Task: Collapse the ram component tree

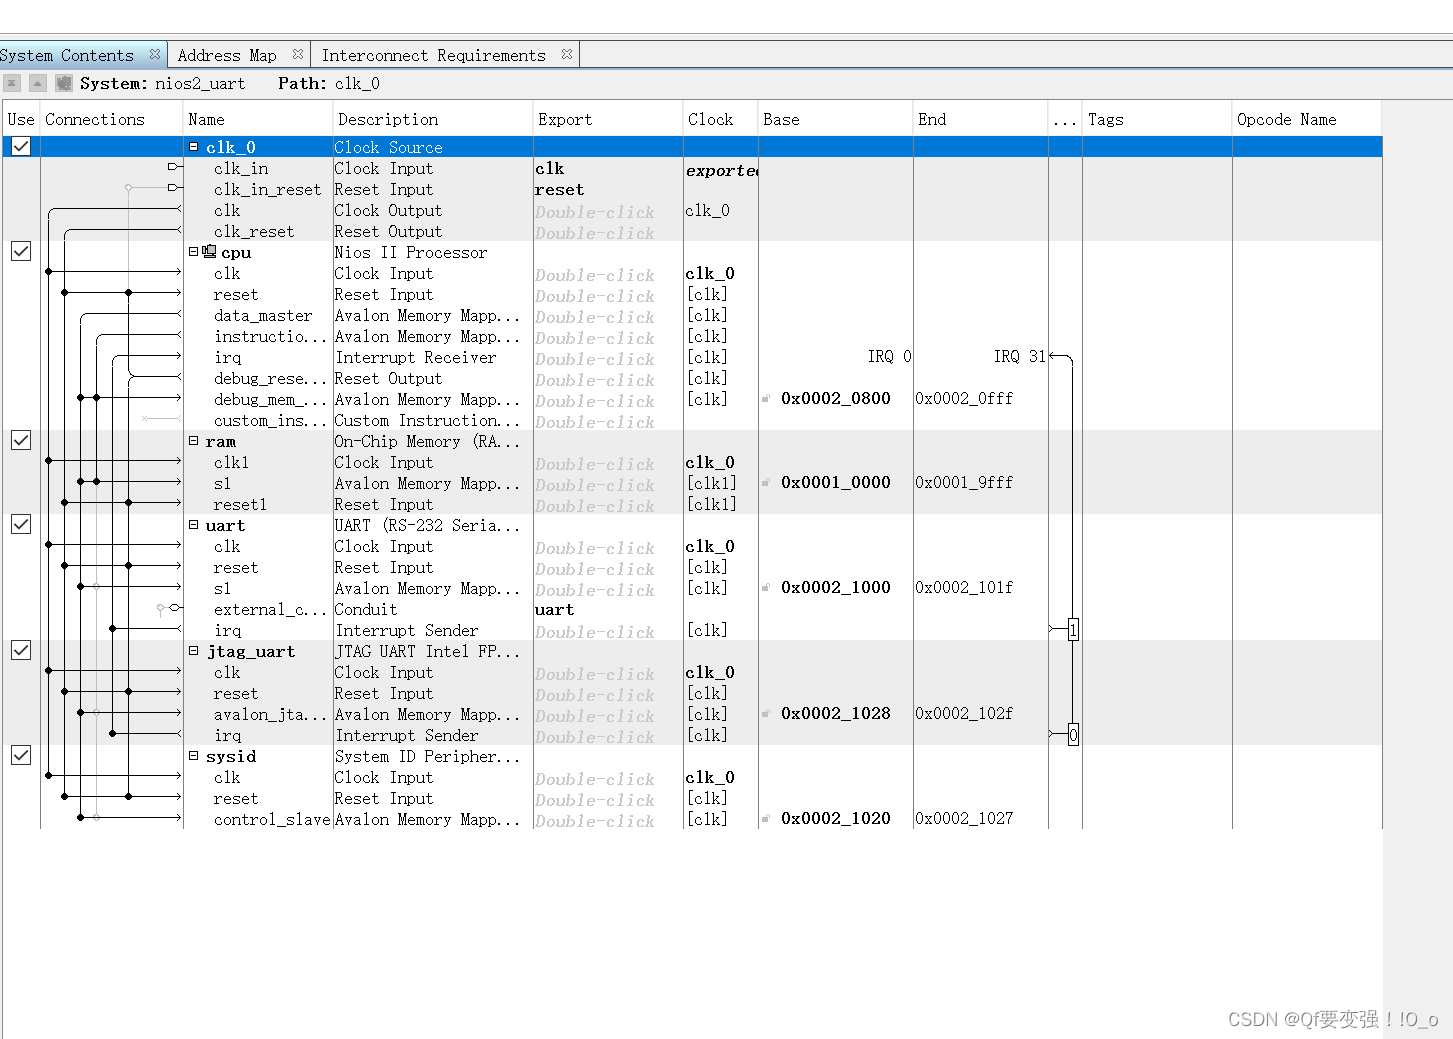Action: [194, 441]
